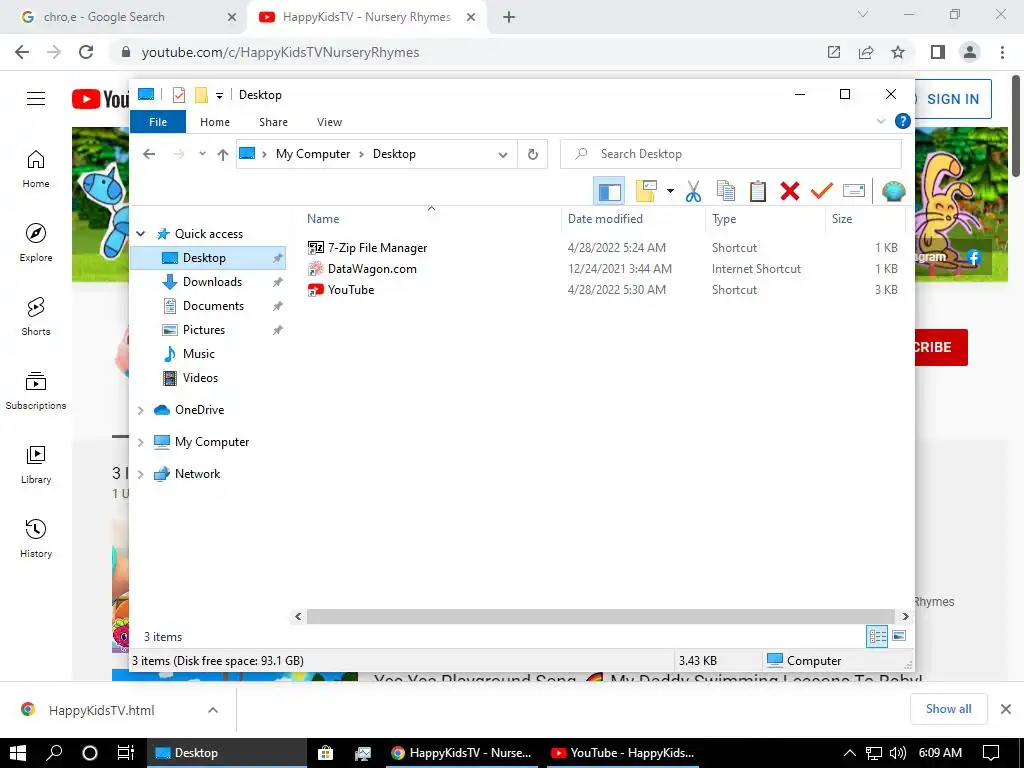1024x768 pixels.
Task: Switch to large thumbnails view icon
Action: [x=899, y=636]
